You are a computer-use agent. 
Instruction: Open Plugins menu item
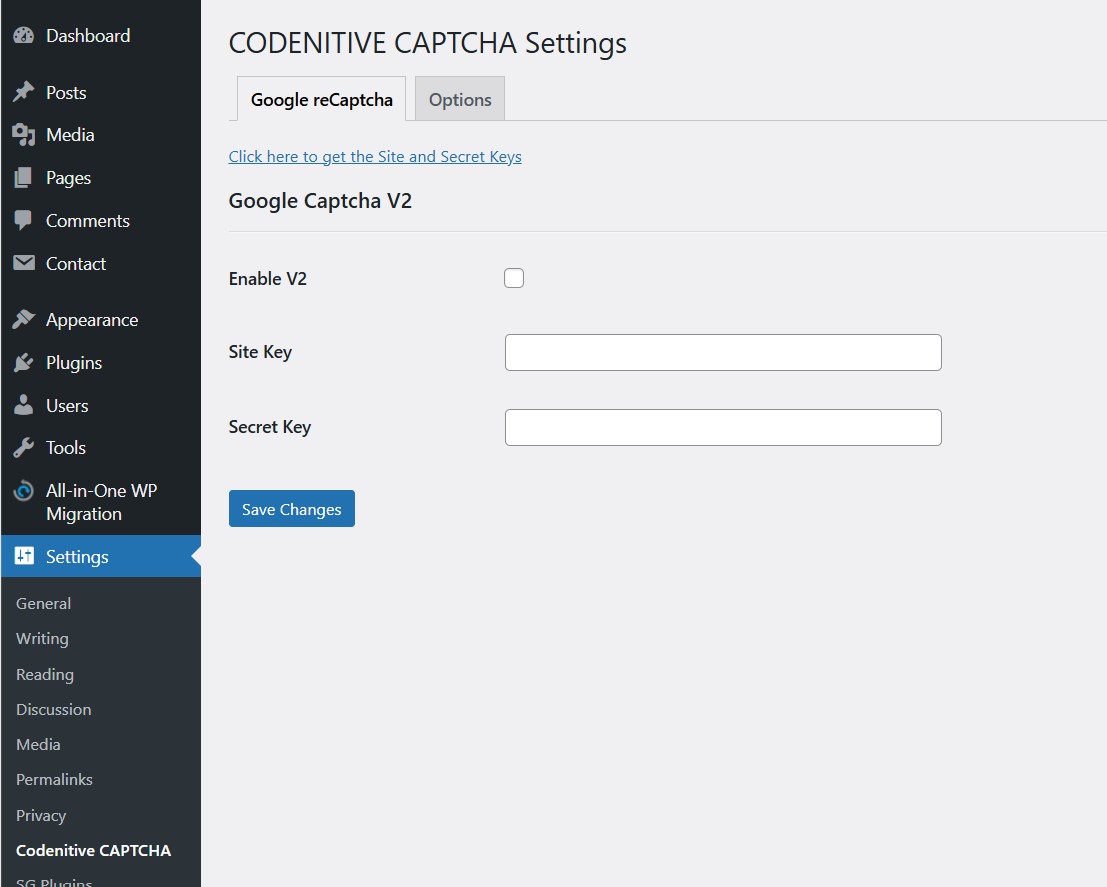point(74,363)
